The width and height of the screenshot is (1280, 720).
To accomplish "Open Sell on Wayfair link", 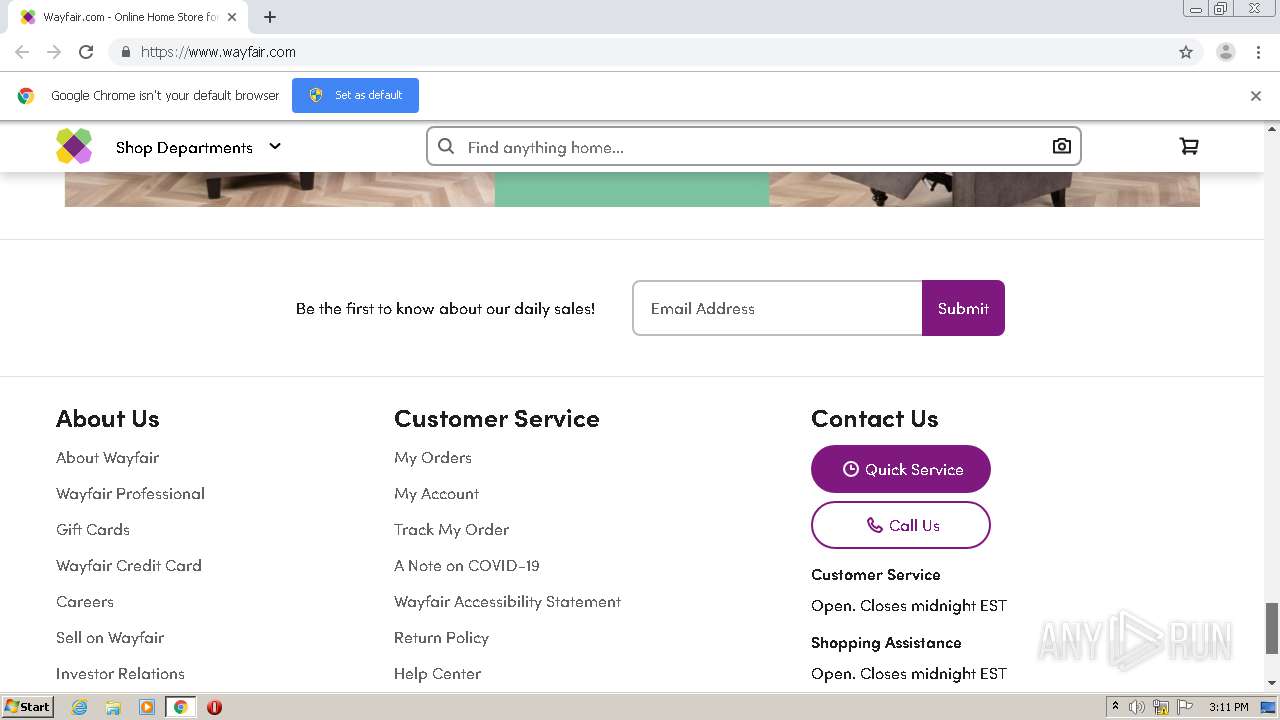I will tap(110, 638).
